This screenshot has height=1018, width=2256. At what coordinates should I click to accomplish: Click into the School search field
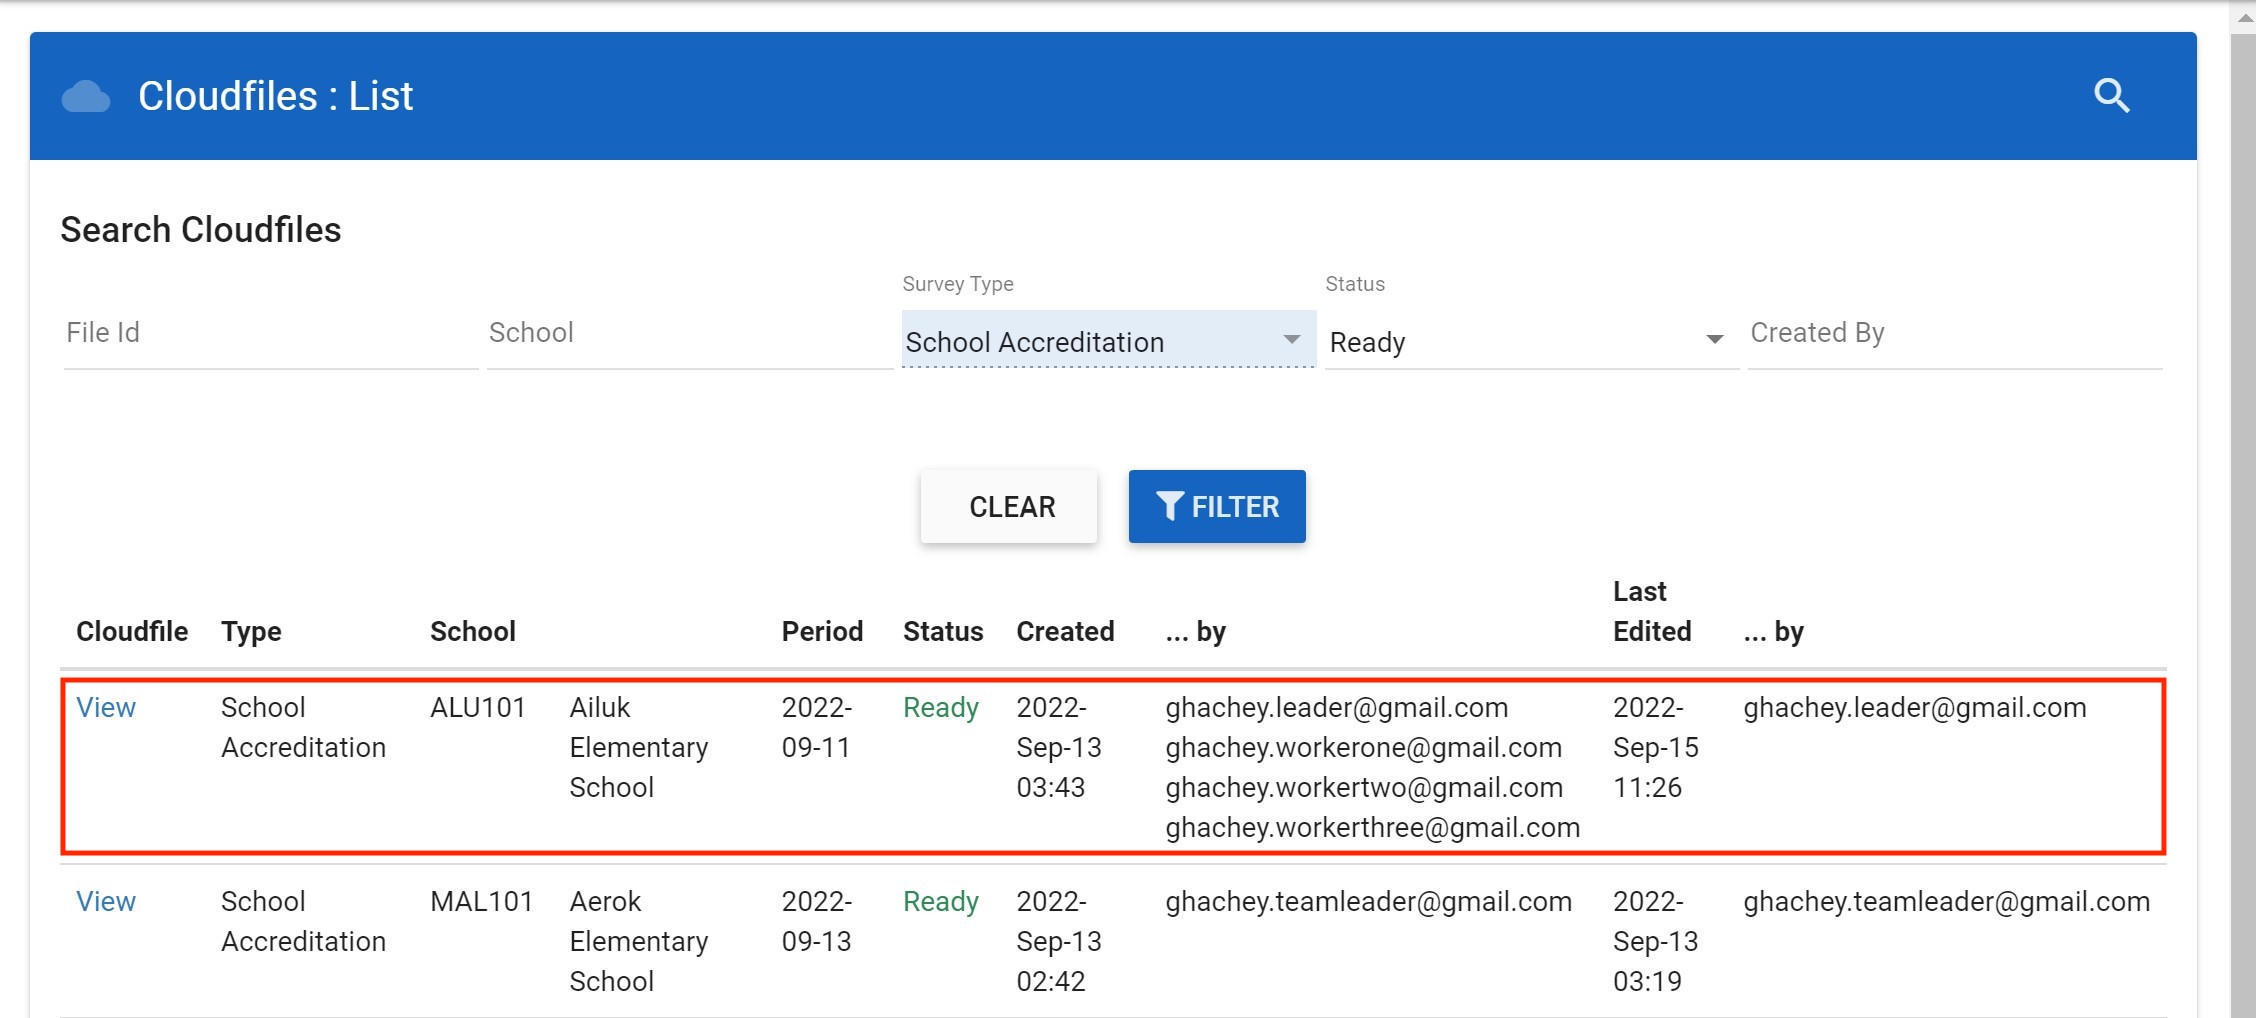click(x=688, y=334)
